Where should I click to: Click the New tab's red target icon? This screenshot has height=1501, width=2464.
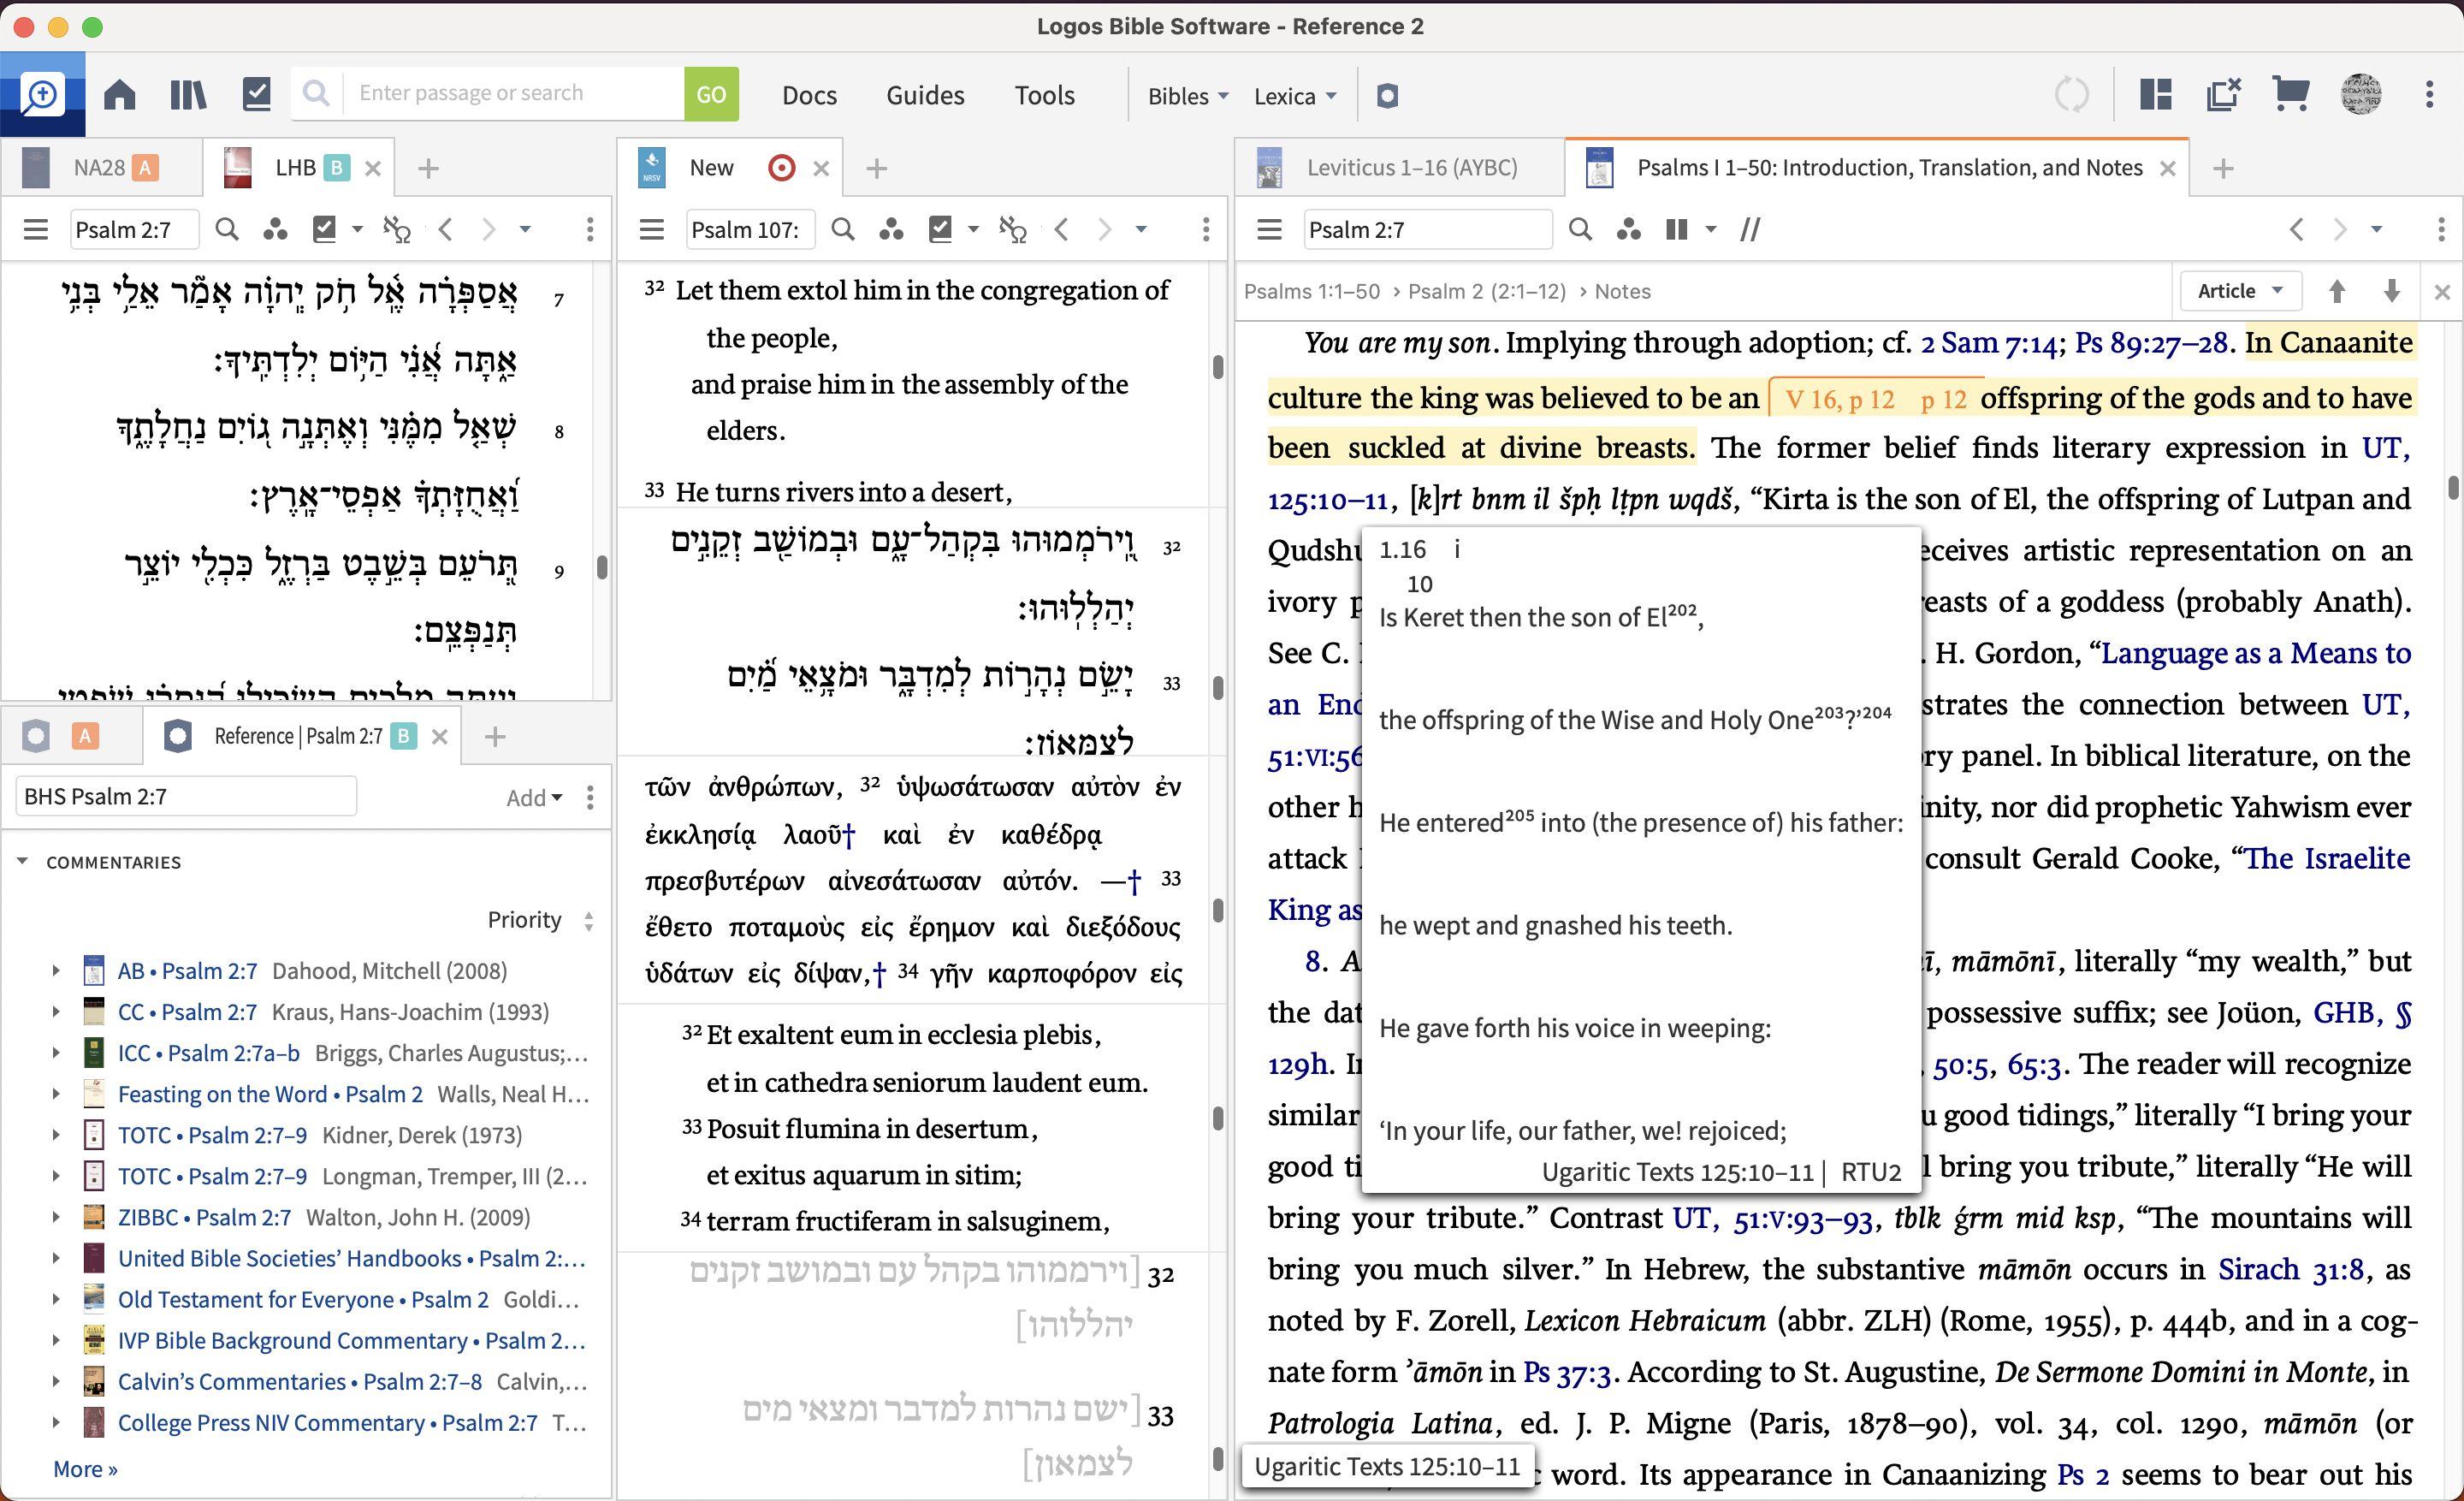point(781,168)
